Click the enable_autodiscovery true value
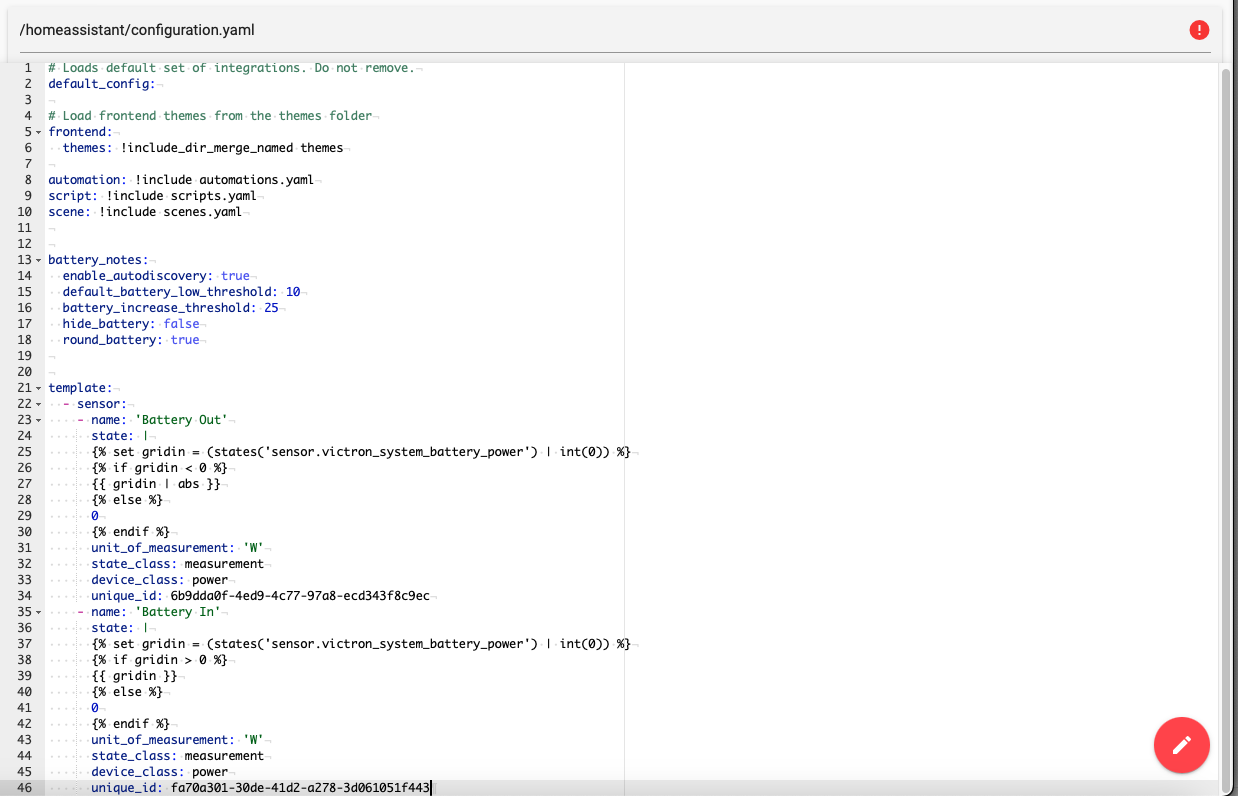The height and width of the screenshot is (796, 1238). [235, 276]
